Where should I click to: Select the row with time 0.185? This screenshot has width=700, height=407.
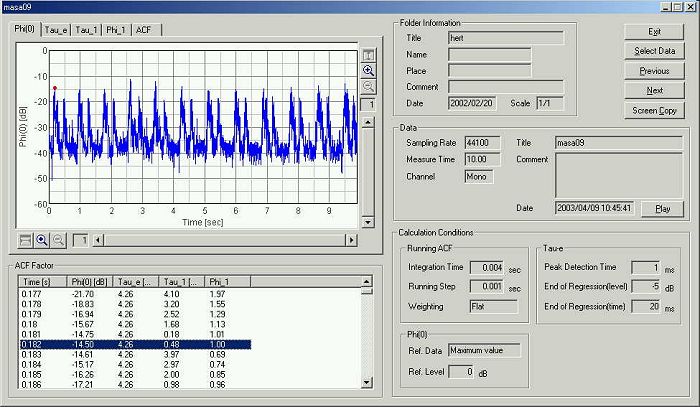135,374
